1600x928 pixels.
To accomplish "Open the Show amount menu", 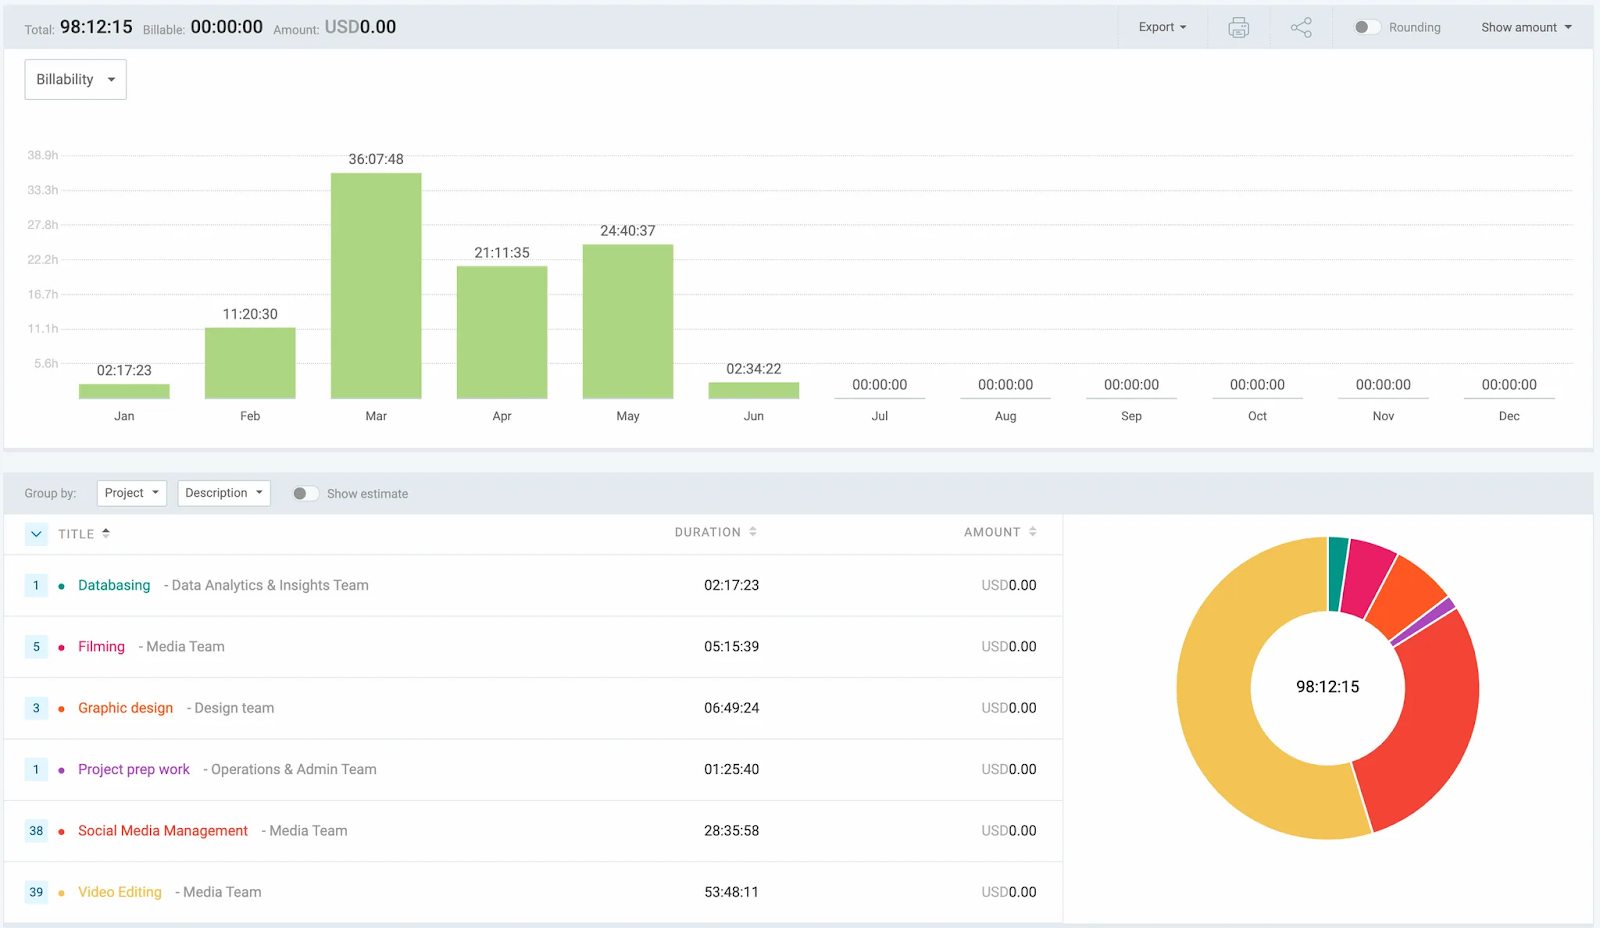I will [1526, 28].
